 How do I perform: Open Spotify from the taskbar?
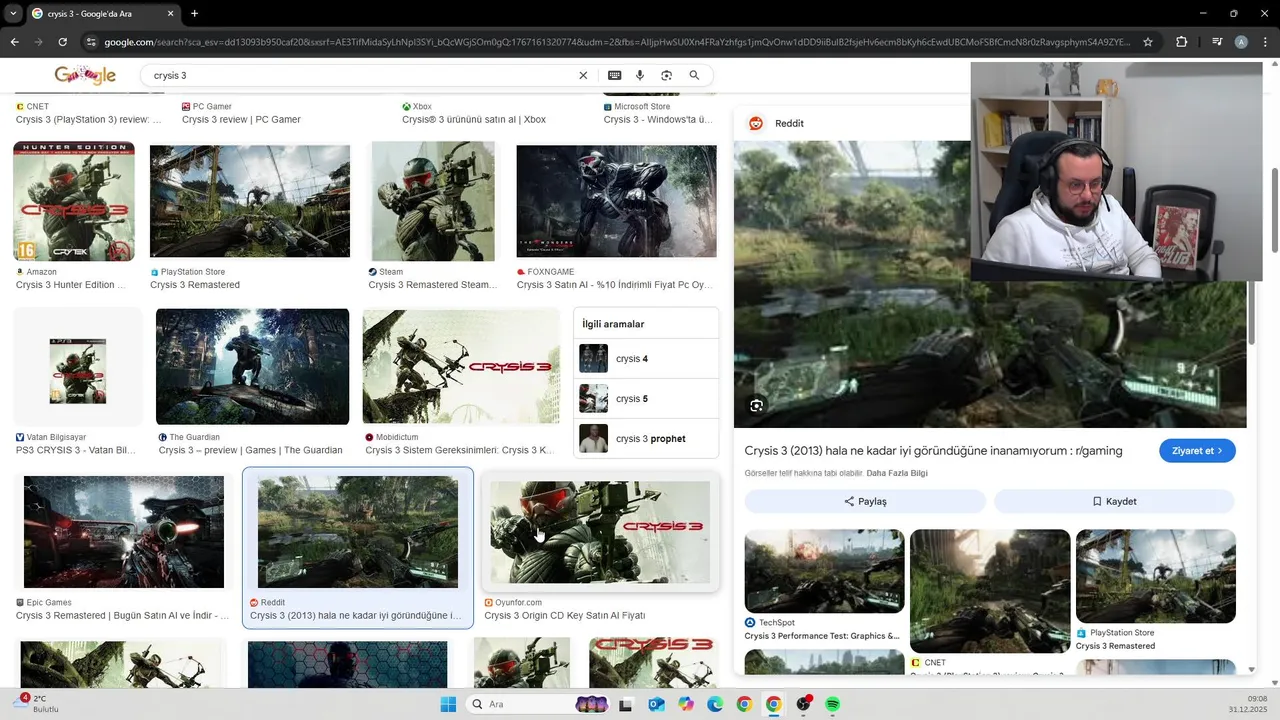pyautogui.click(x=833, y=704)
